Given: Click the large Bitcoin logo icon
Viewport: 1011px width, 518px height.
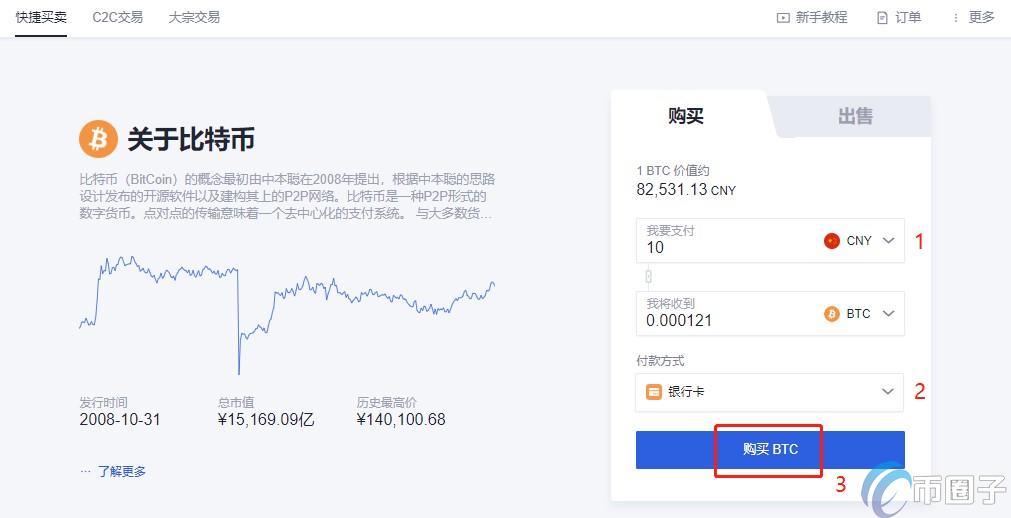Looking at the screenshot, I should point(98,139).
